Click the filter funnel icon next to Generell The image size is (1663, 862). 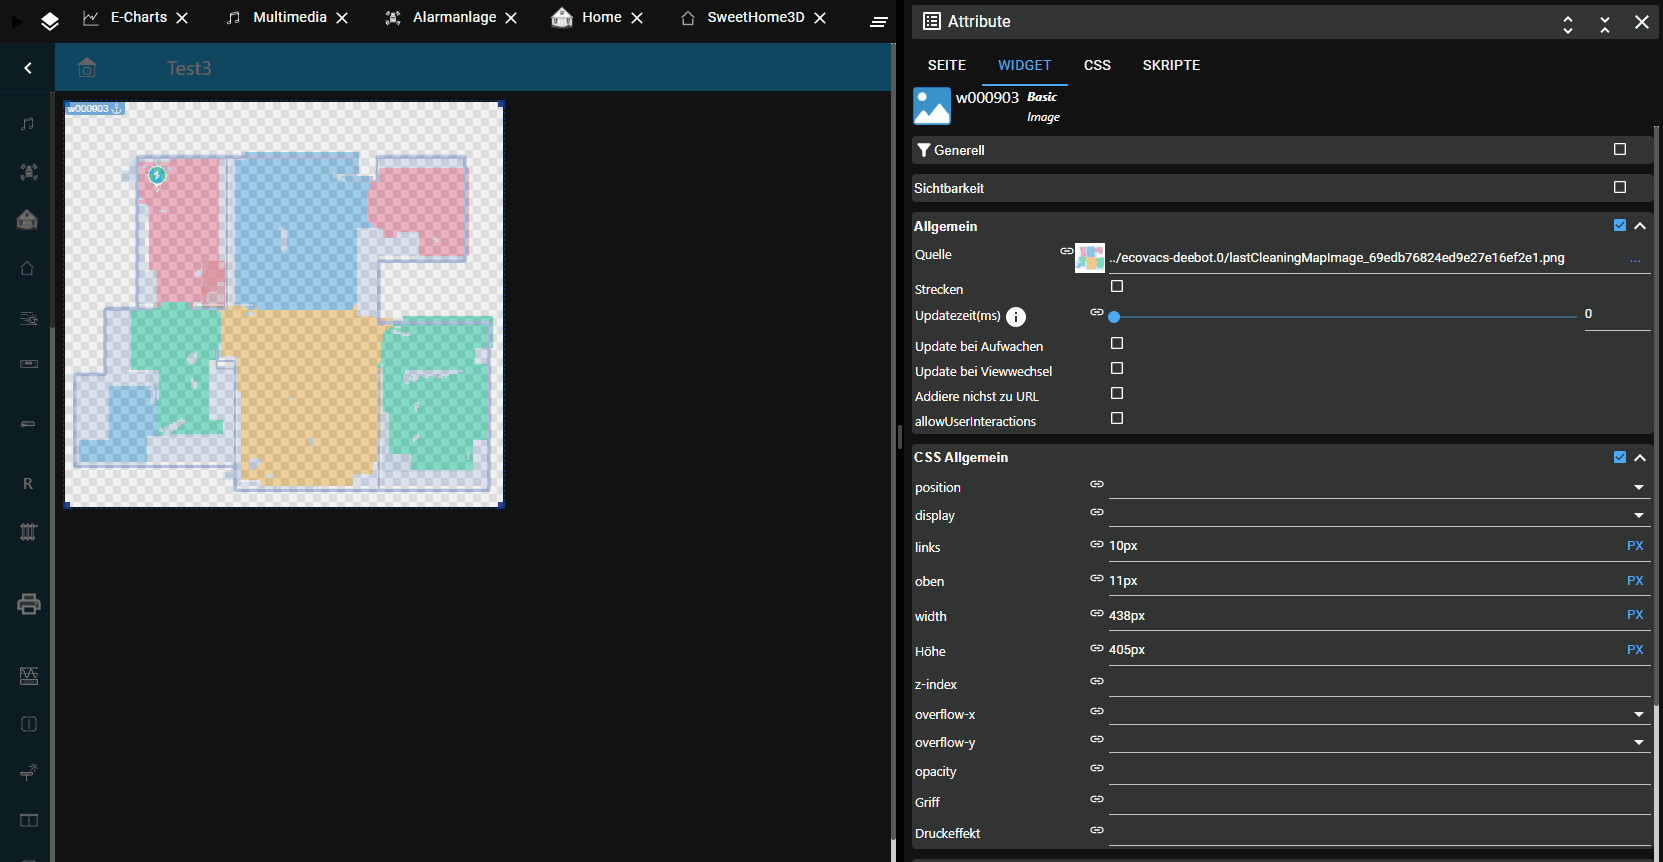(924, 150)
